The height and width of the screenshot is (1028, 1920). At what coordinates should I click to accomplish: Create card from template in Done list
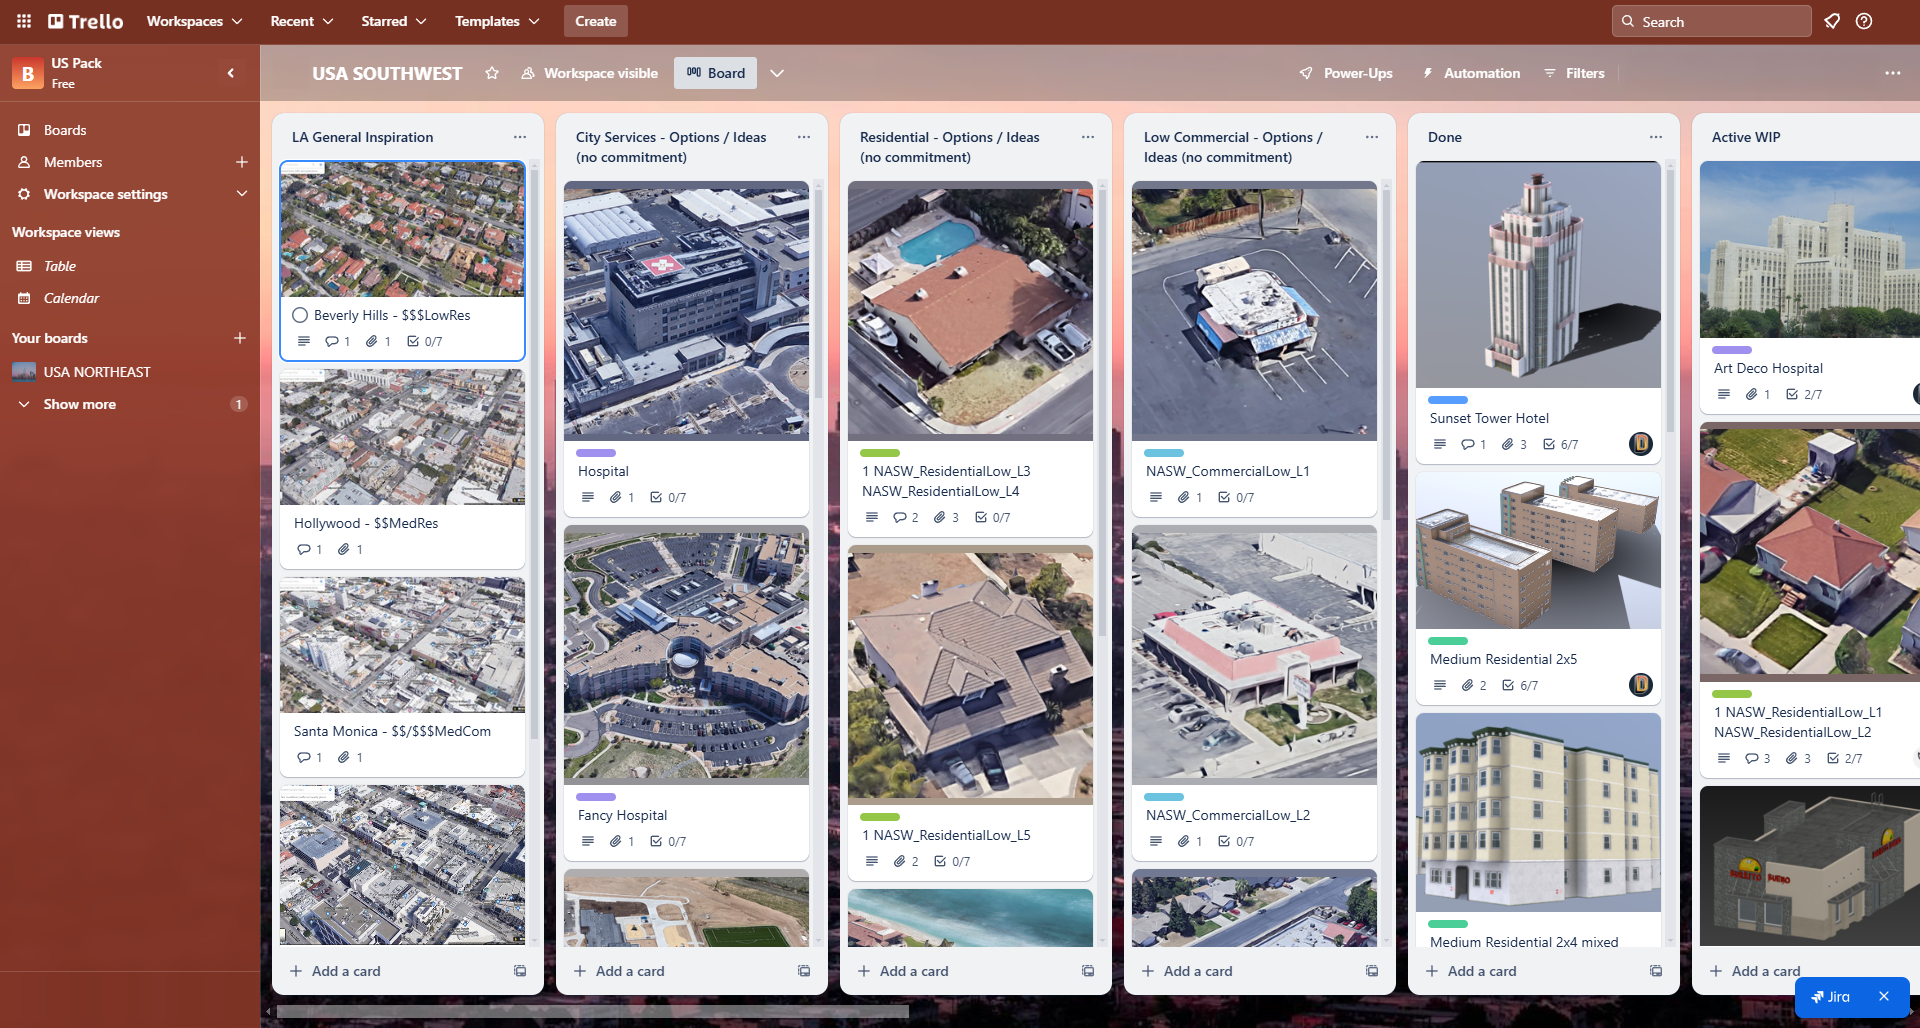coord(1656,971)
